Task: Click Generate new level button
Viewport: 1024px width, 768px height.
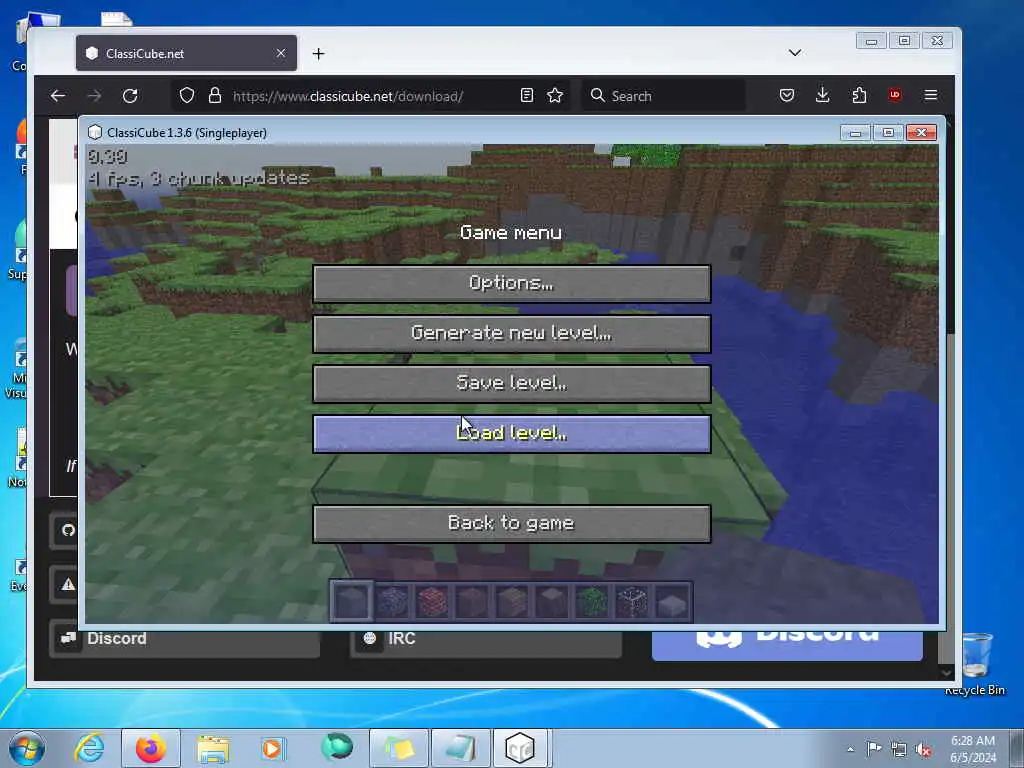Action: [511, 334]
